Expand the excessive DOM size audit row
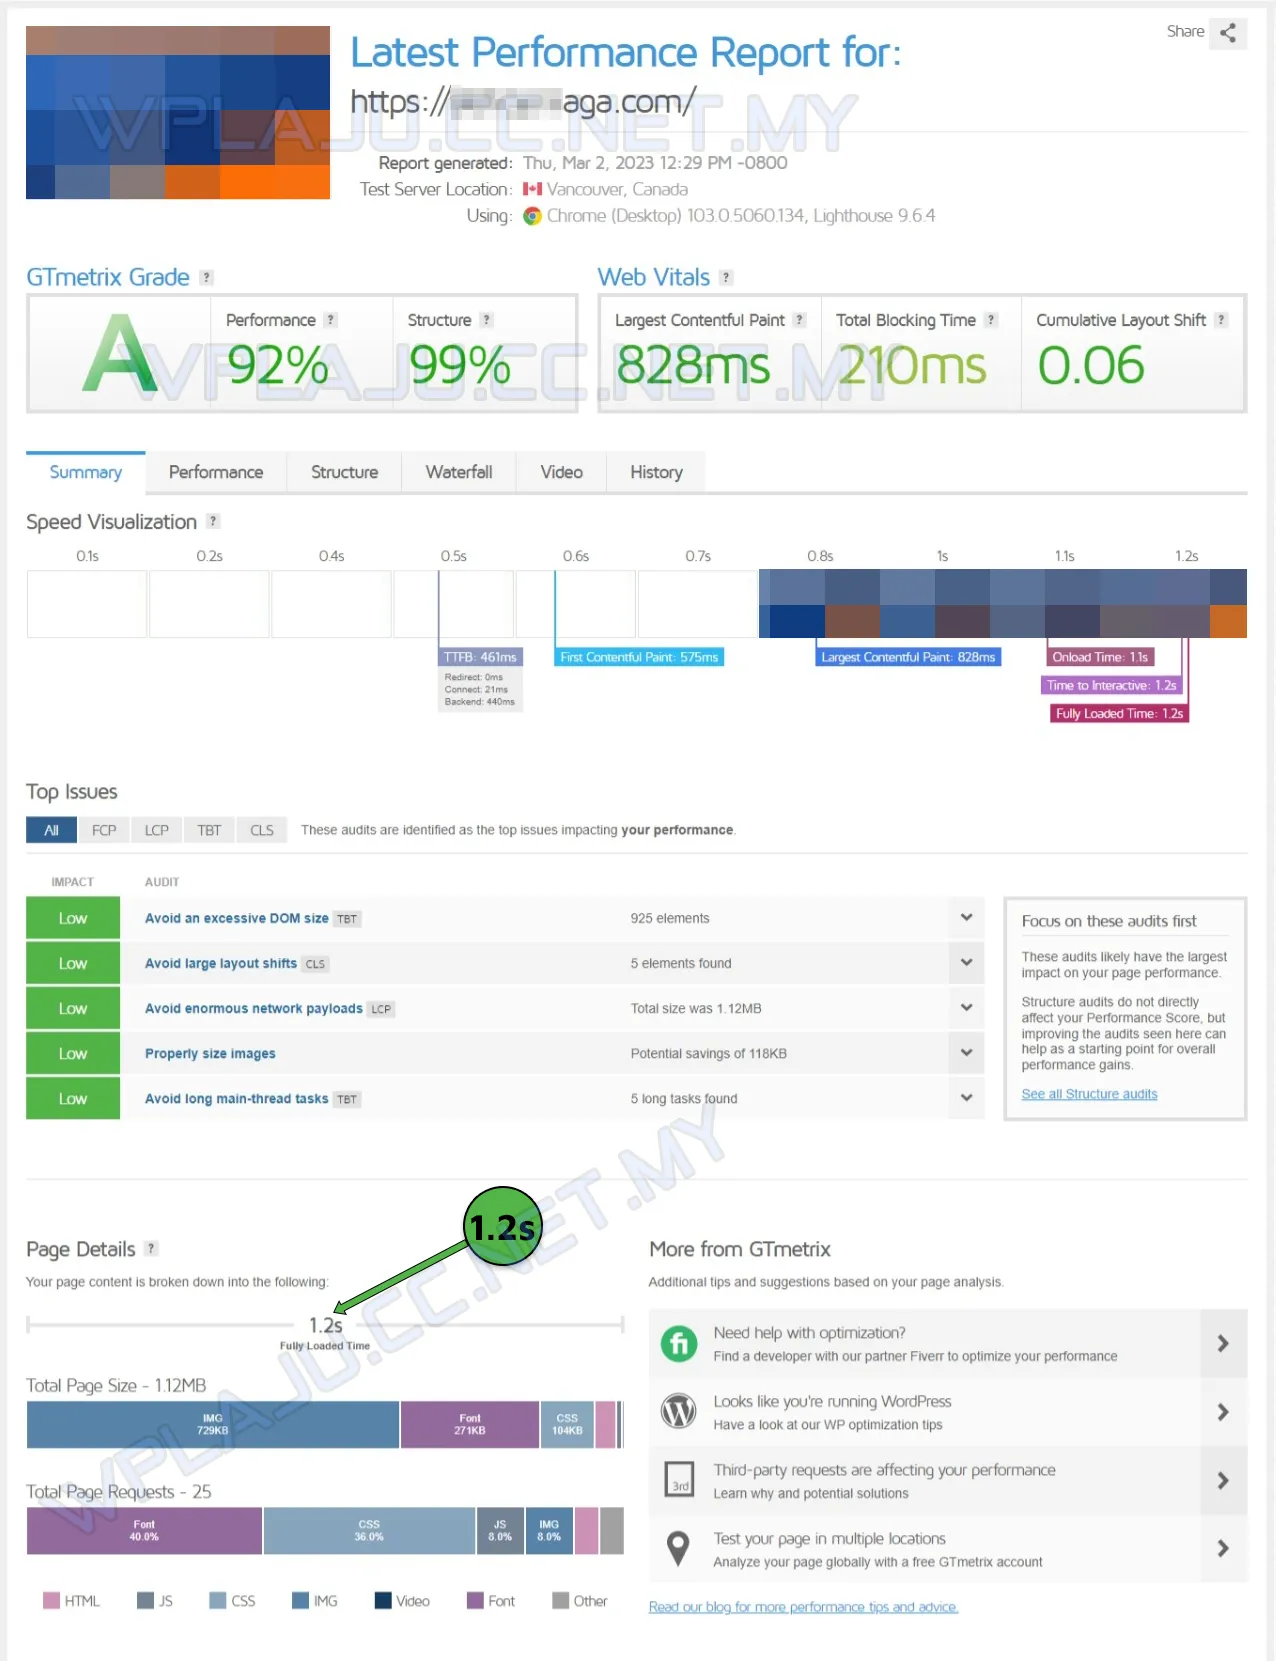Viewport: 1276px width, 1661px height. point(966,918)
